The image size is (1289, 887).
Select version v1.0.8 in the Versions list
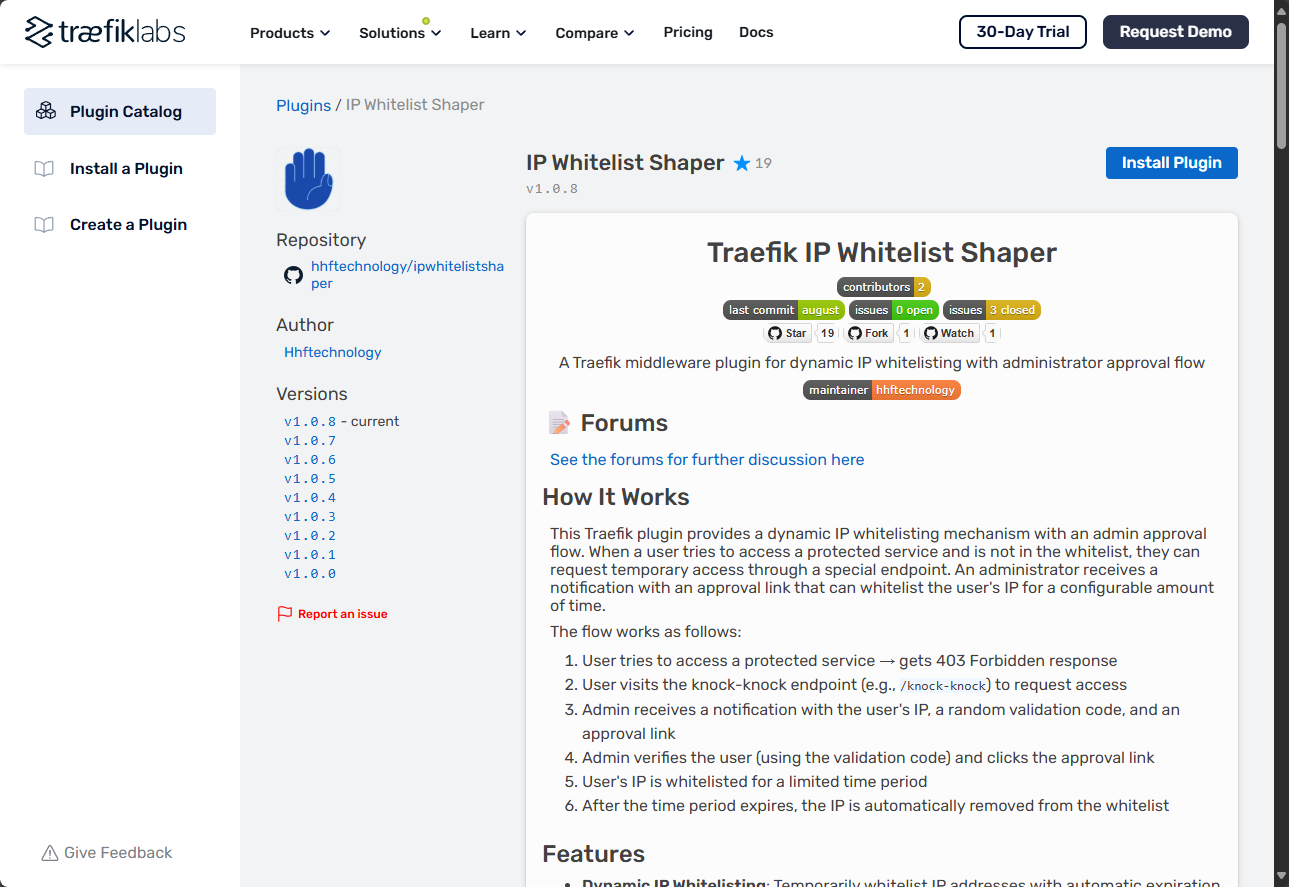[310, 422]
